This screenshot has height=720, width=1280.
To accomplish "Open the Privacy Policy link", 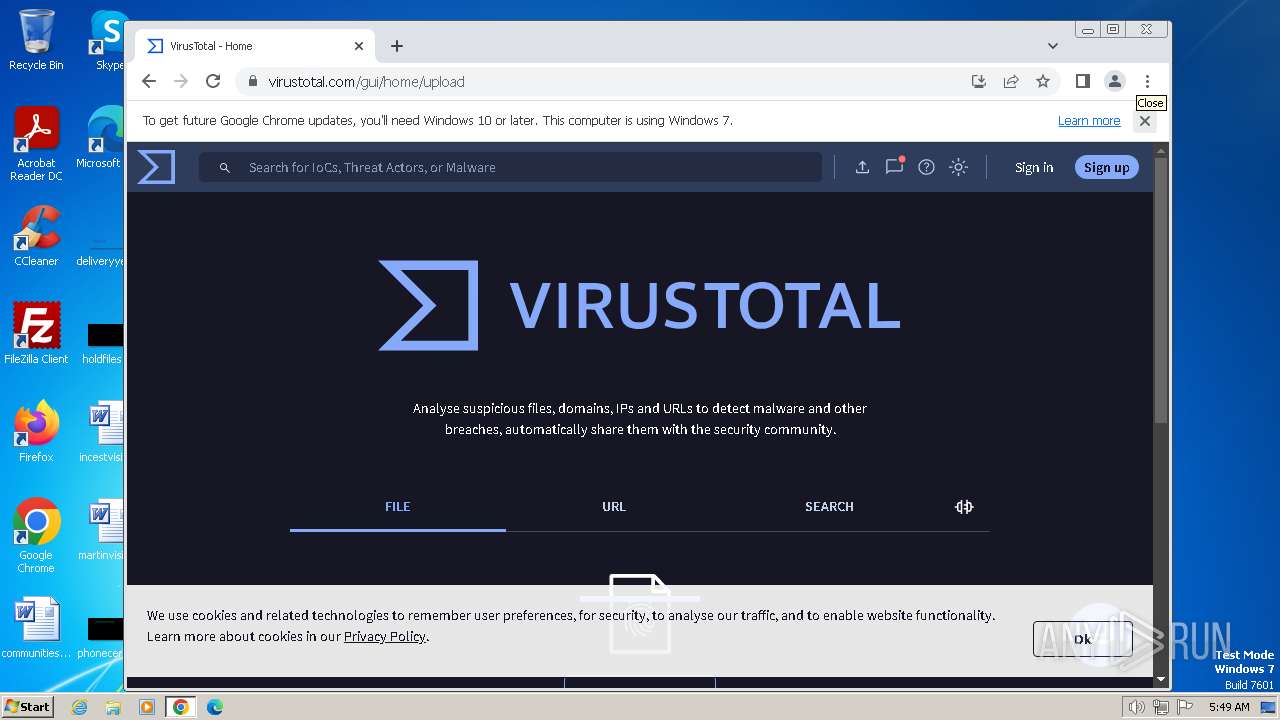I will point(385,636).
